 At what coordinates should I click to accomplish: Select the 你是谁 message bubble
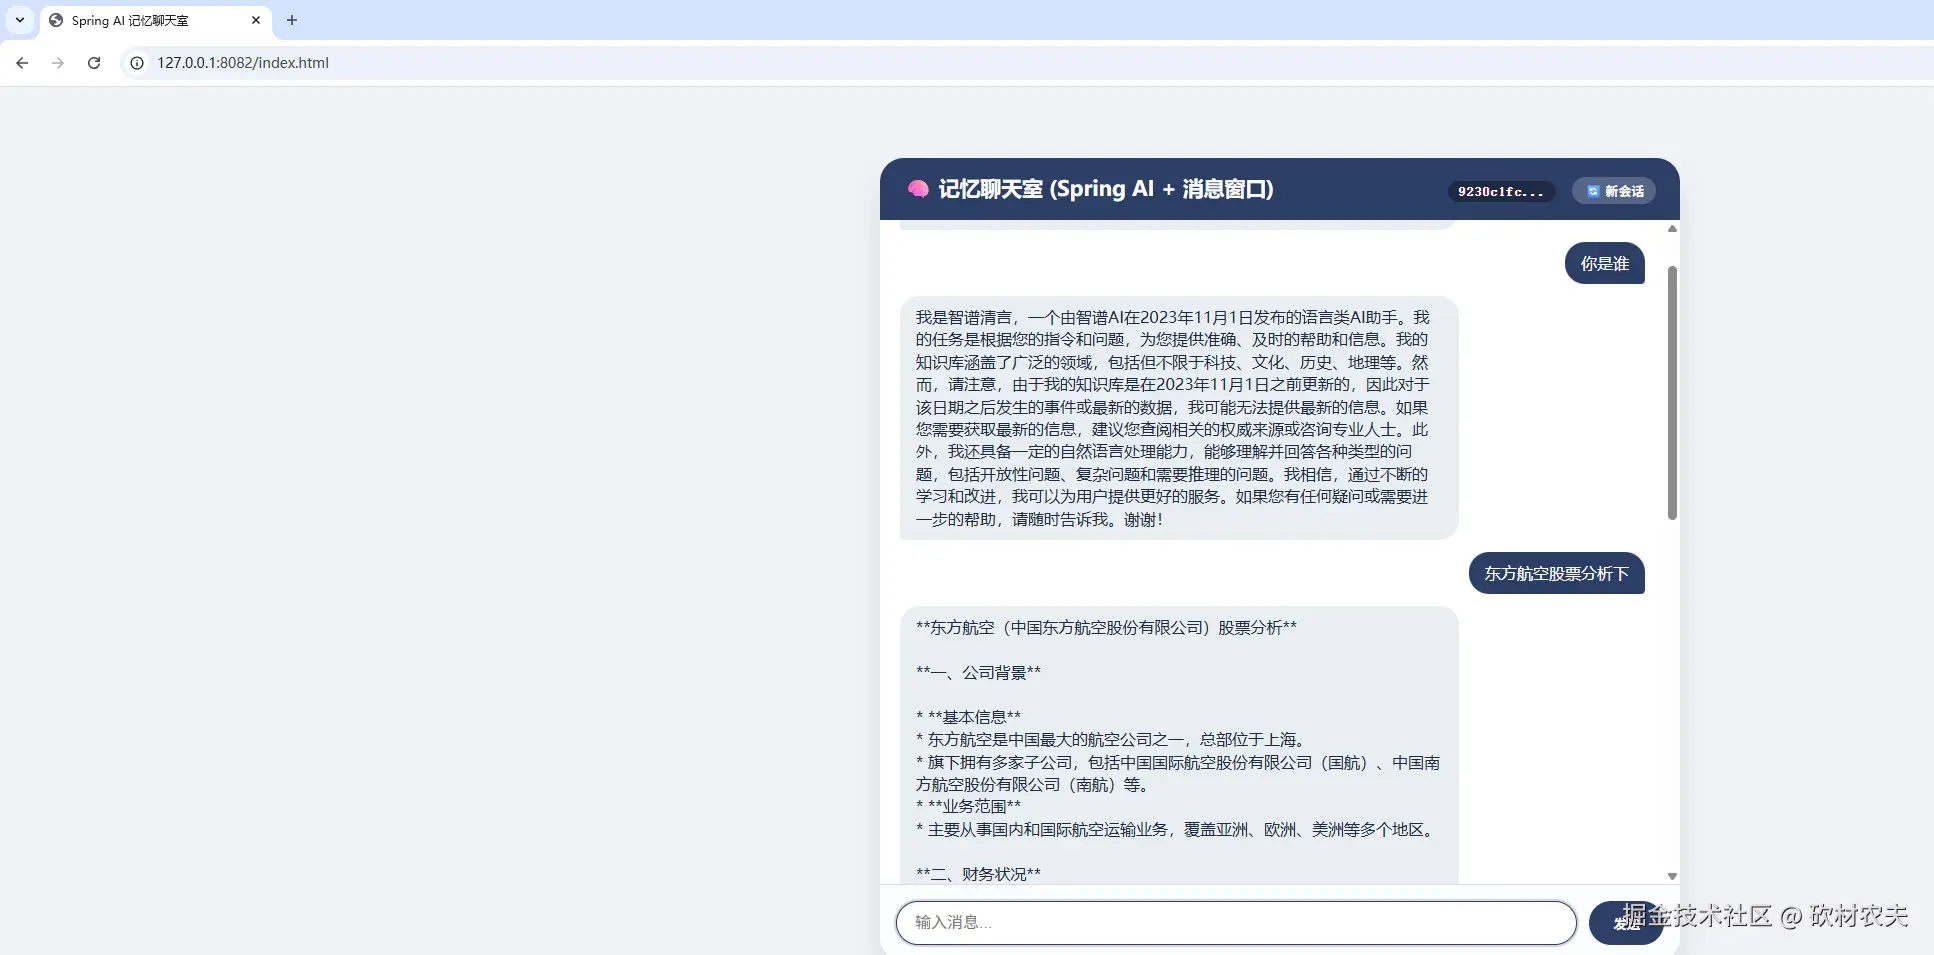tap(1604, 263)
